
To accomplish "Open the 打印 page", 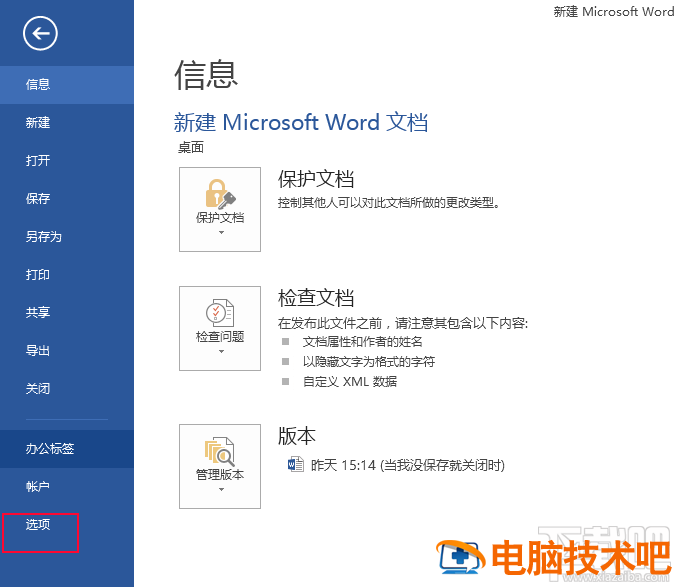I will pos(67,275).
